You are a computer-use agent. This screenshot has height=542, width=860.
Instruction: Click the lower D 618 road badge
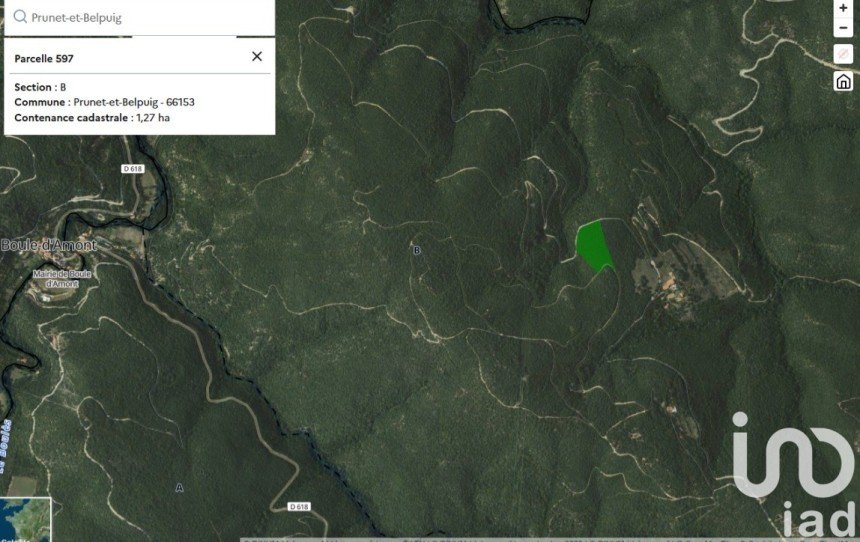tap(298, 507)
